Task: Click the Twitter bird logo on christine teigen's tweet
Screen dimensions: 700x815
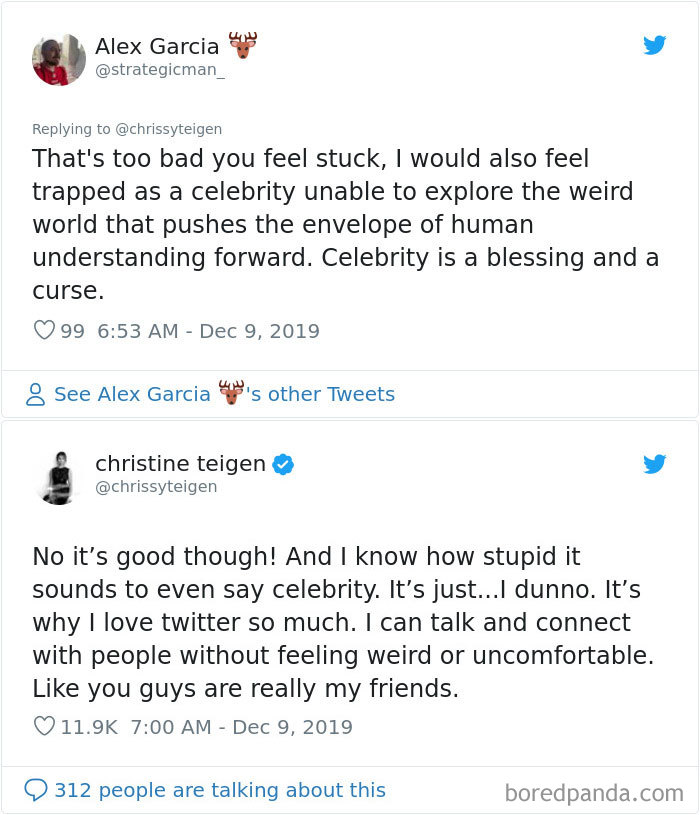Action: point(656,464)
